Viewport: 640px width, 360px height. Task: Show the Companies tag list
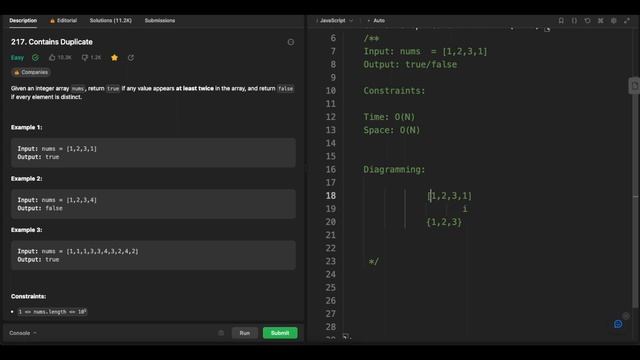coord(31,72)
